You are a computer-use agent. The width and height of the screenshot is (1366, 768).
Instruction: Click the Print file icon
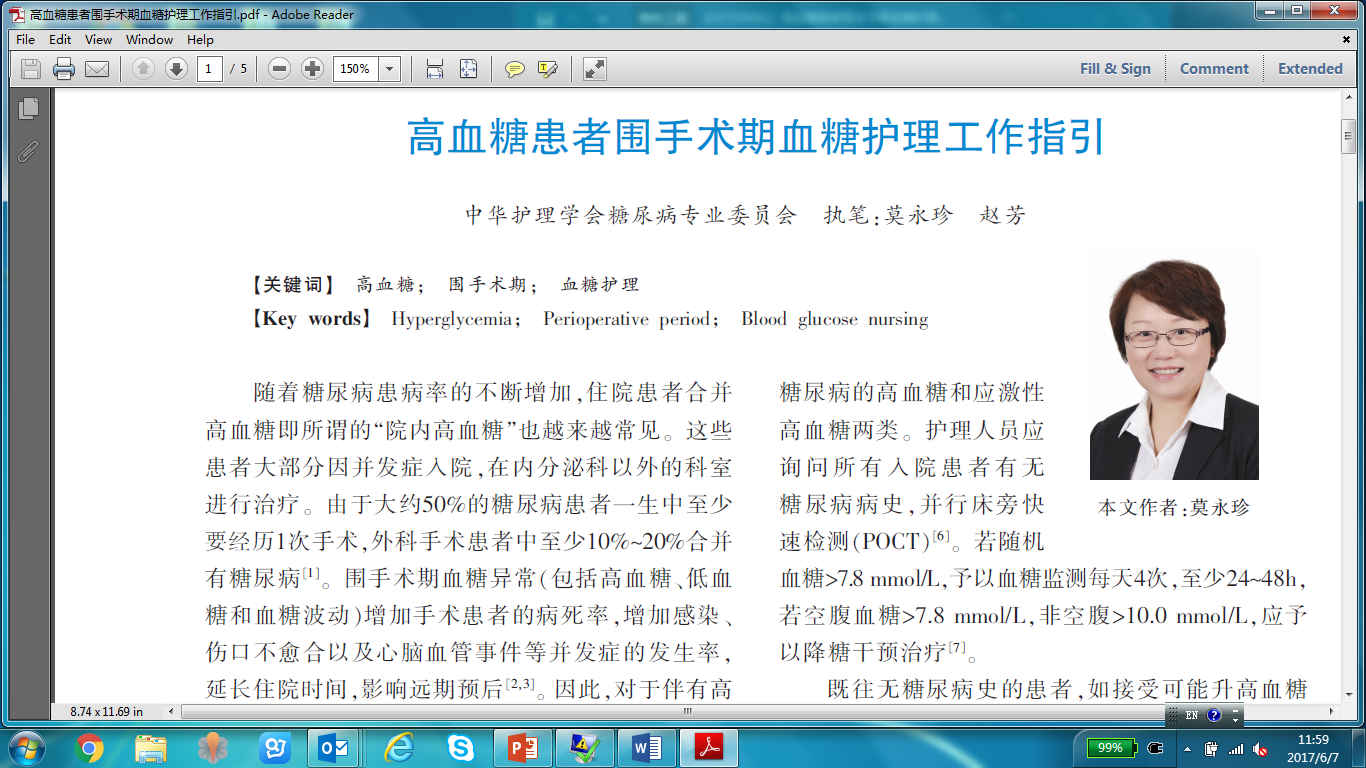coord(64,69)
